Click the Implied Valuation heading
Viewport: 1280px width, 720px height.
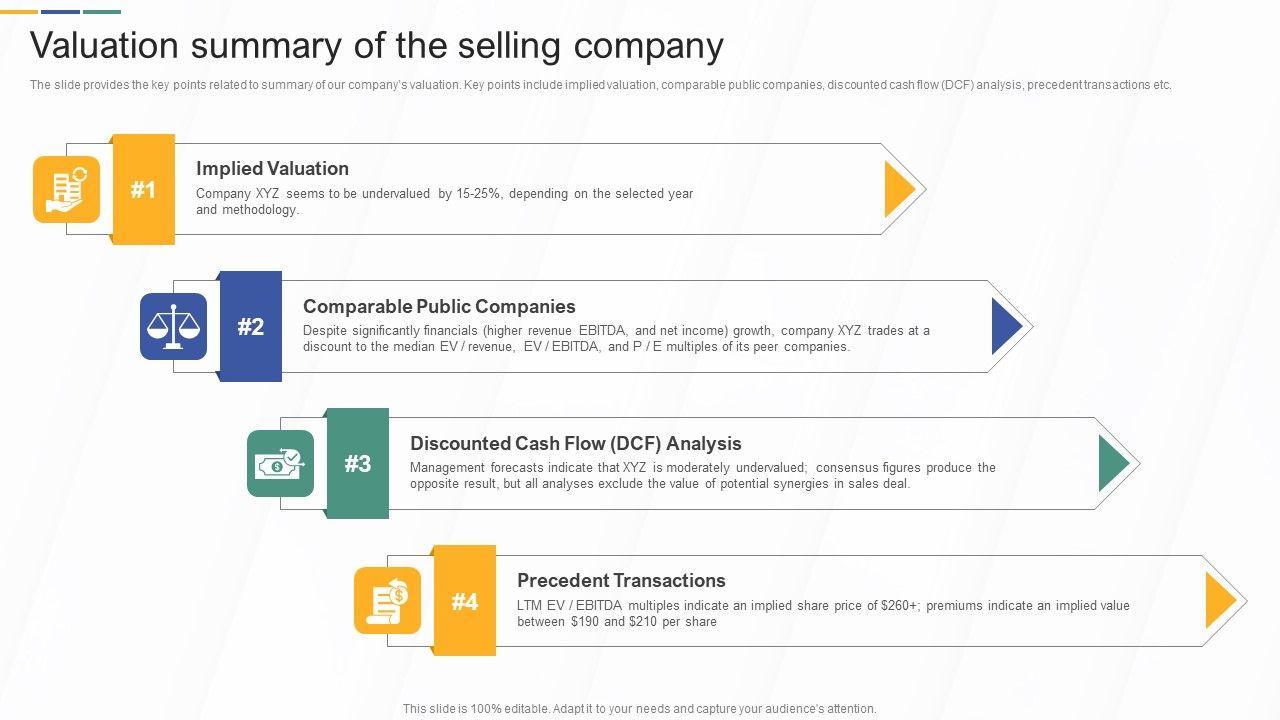coord(272,169)
